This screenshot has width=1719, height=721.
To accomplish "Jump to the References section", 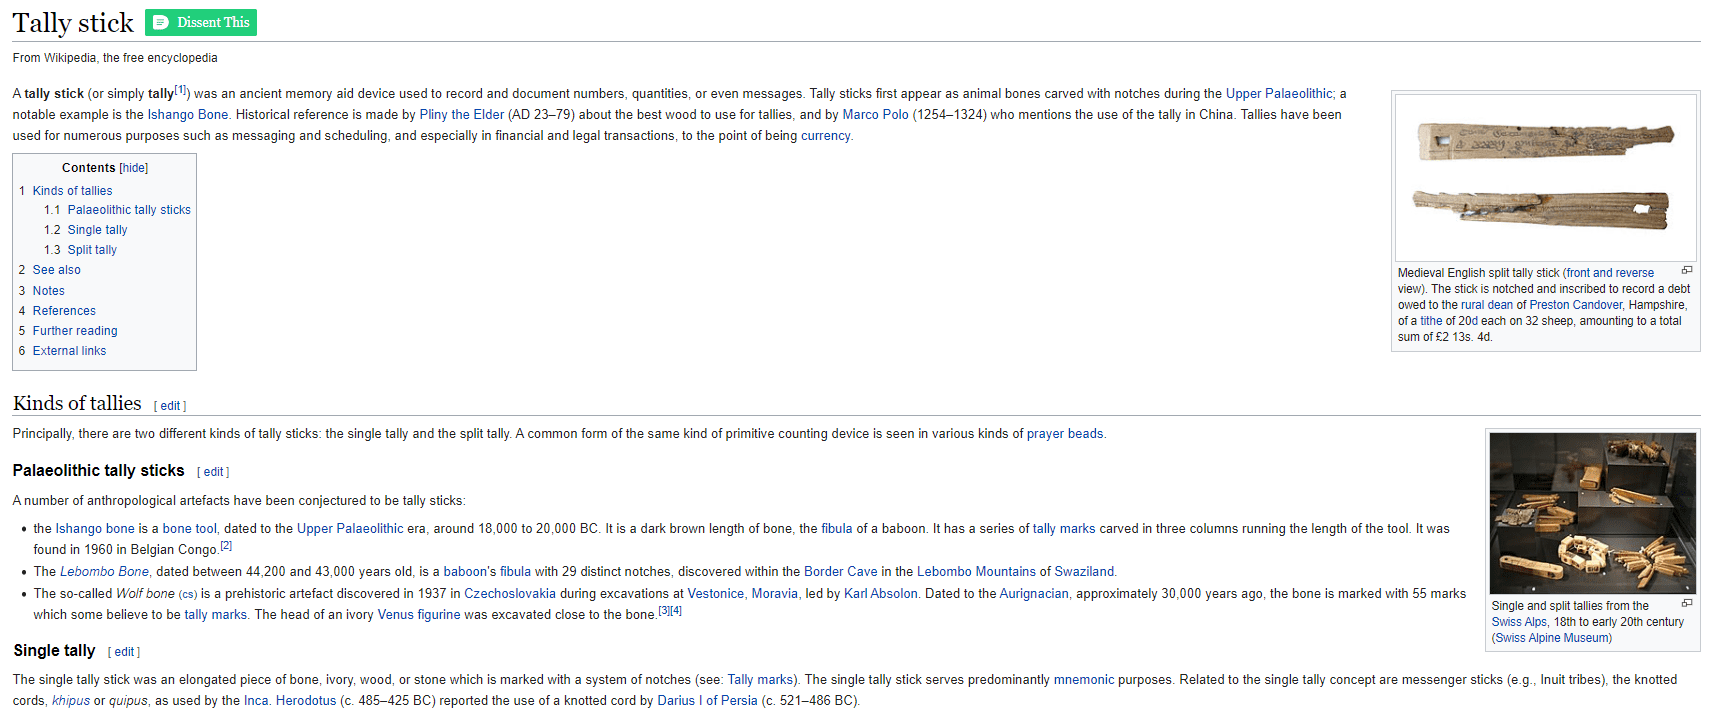I will [x=64, y=311].
